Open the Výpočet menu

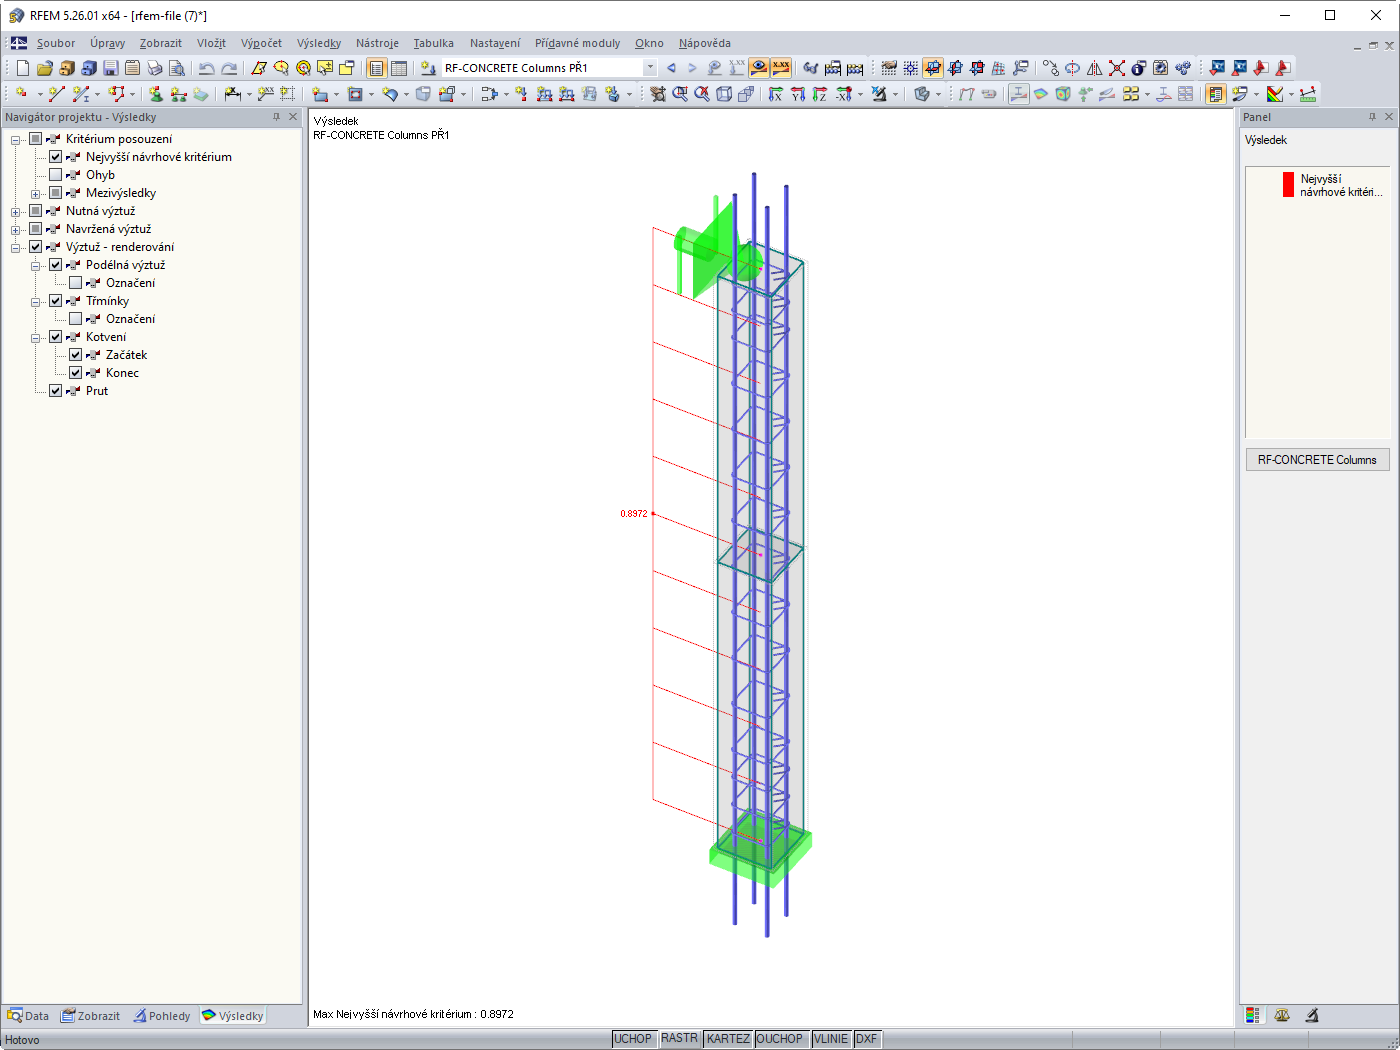(261, 43)
